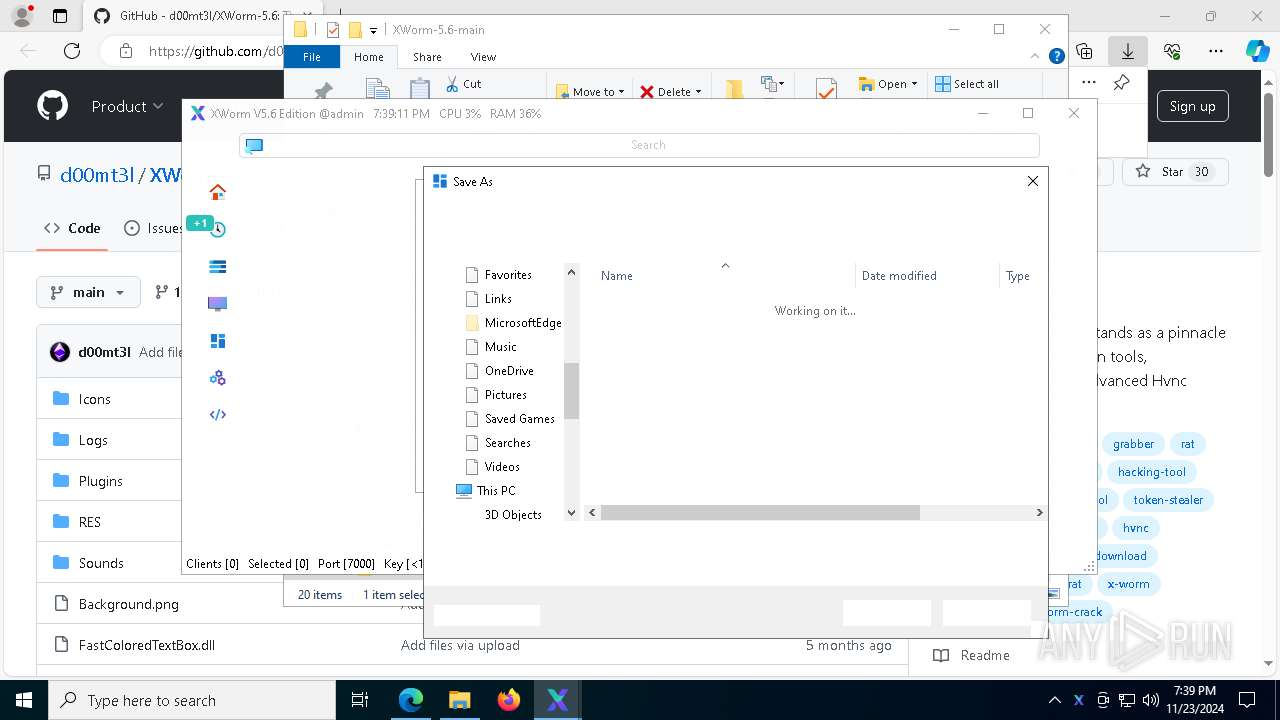1280x720 pixels.
Task: Open the XWorm code brackets sidebar icon
Action: 217,414
